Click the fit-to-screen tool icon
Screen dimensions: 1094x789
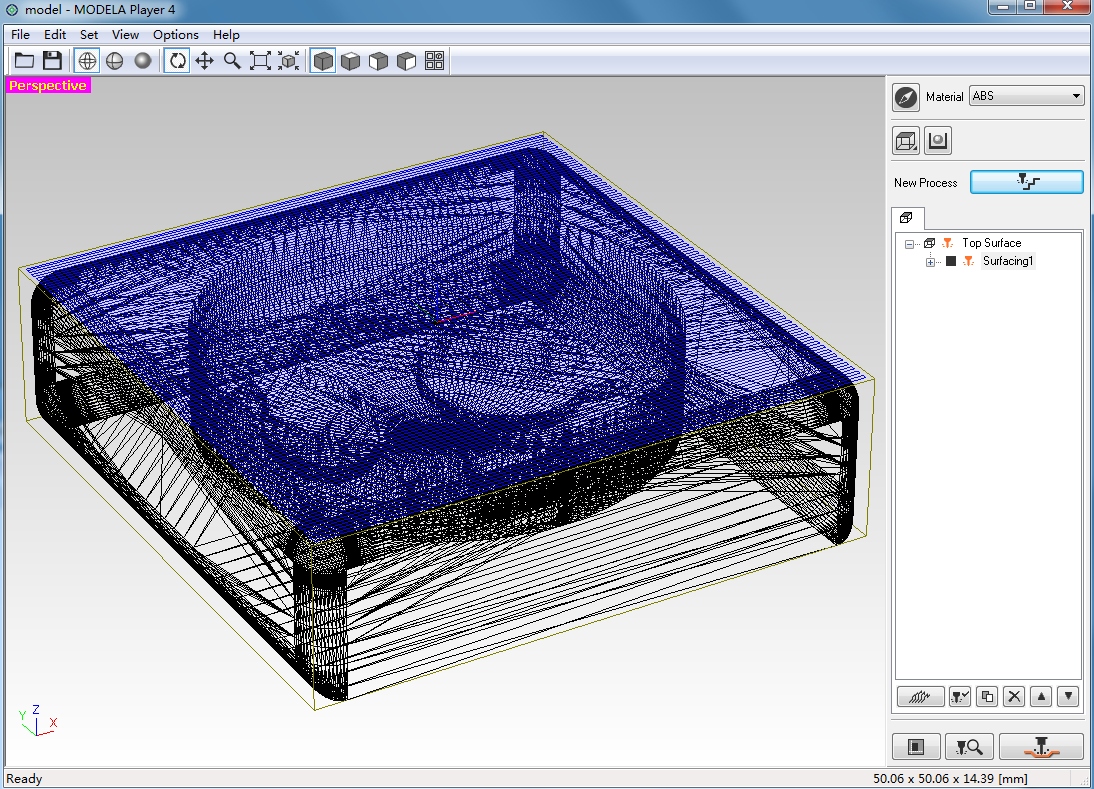[260, 61]
